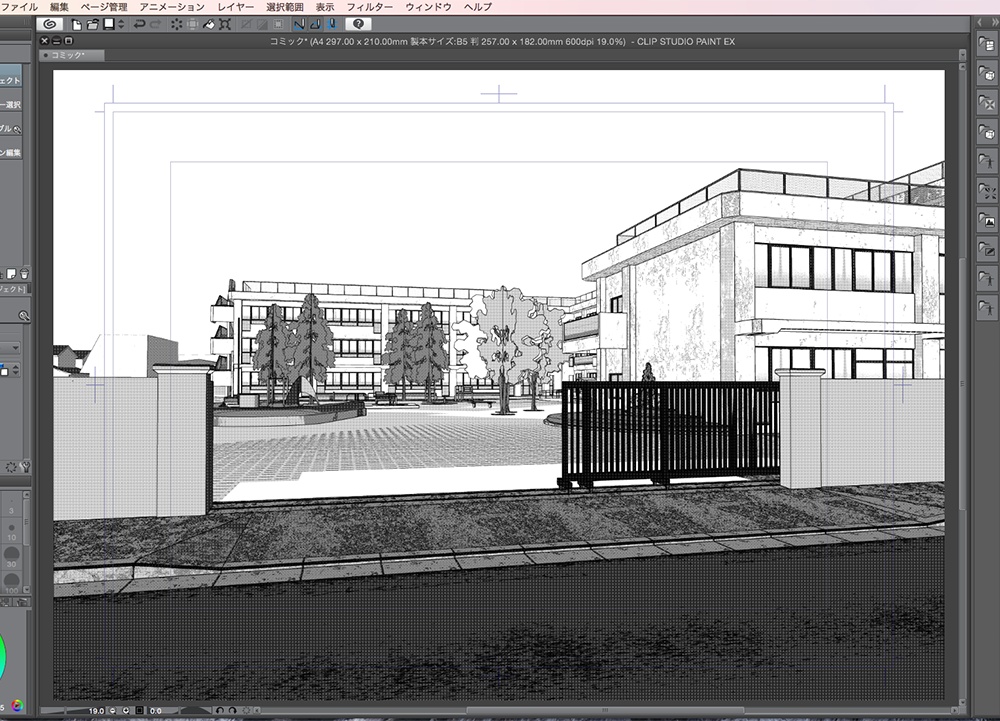
Task: Open CLIP STUDIO launcher icon
Action: [49, 24]
